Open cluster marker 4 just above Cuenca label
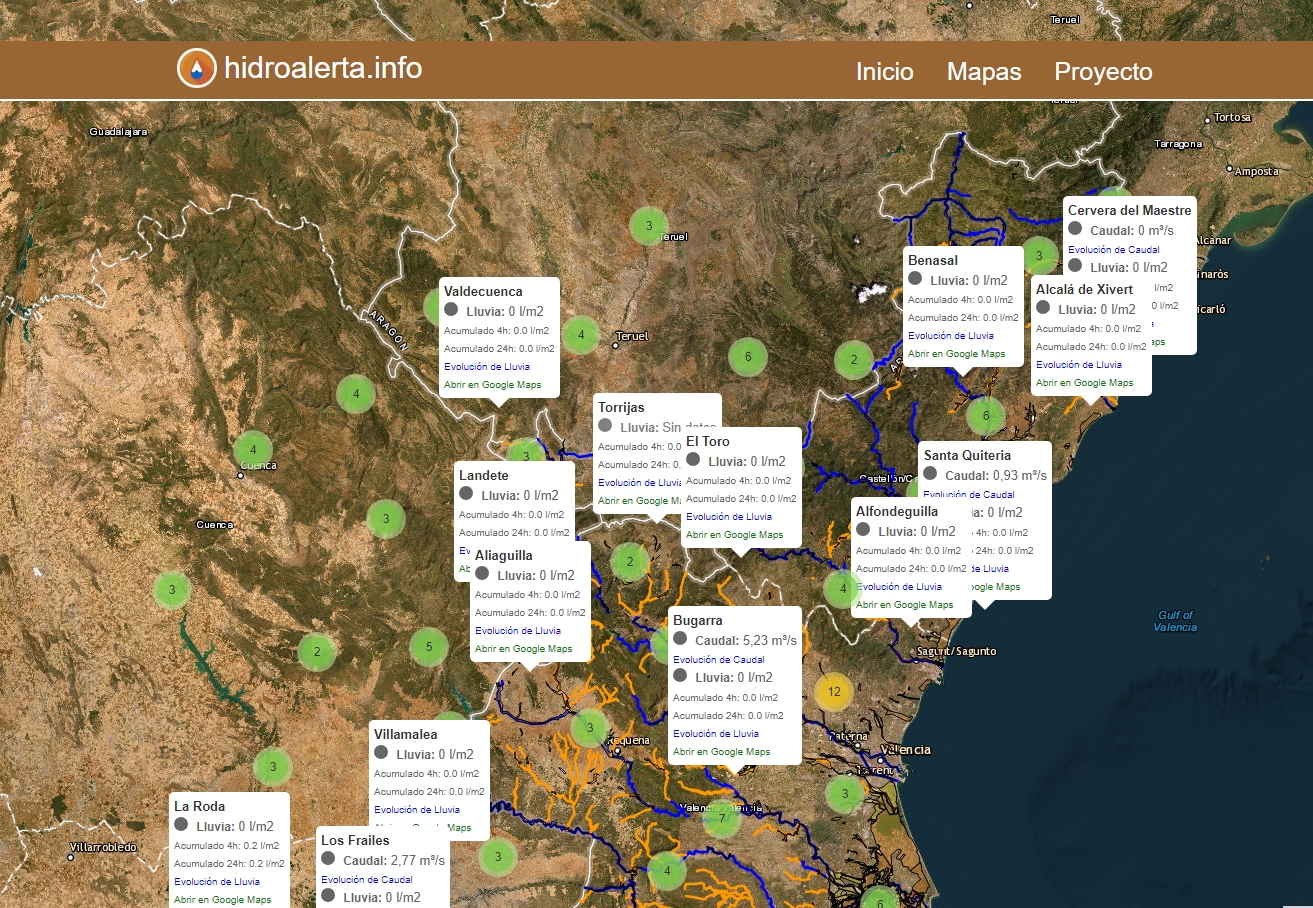This screenshot has height=908, width=1313. click(254, 449)
